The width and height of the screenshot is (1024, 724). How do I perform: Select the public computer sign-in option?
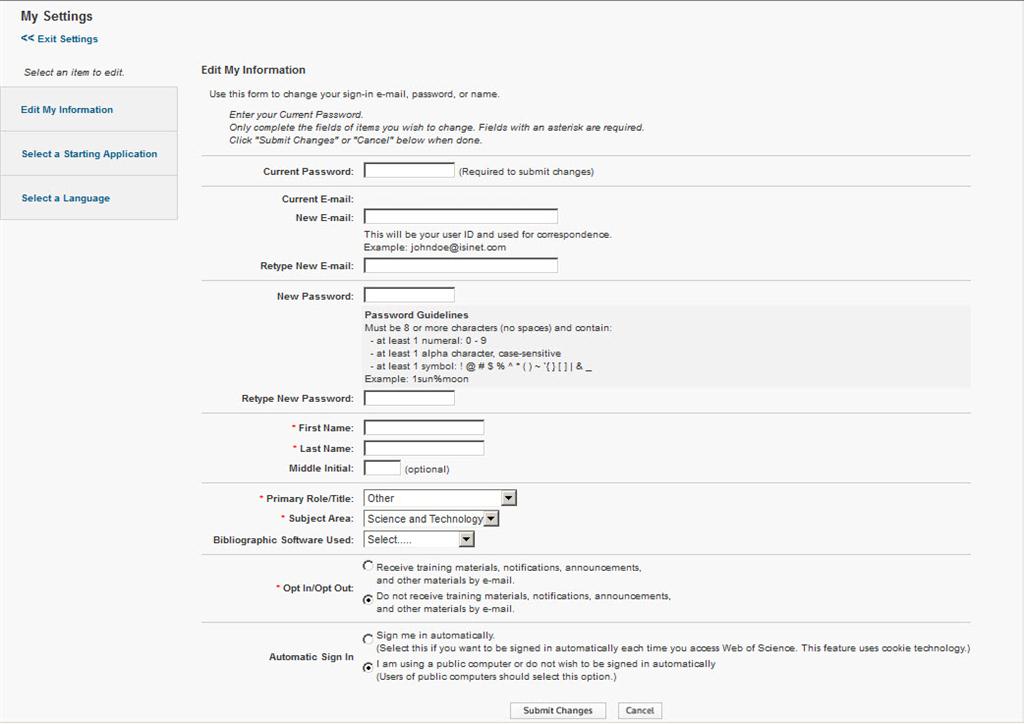coord(366,667)
